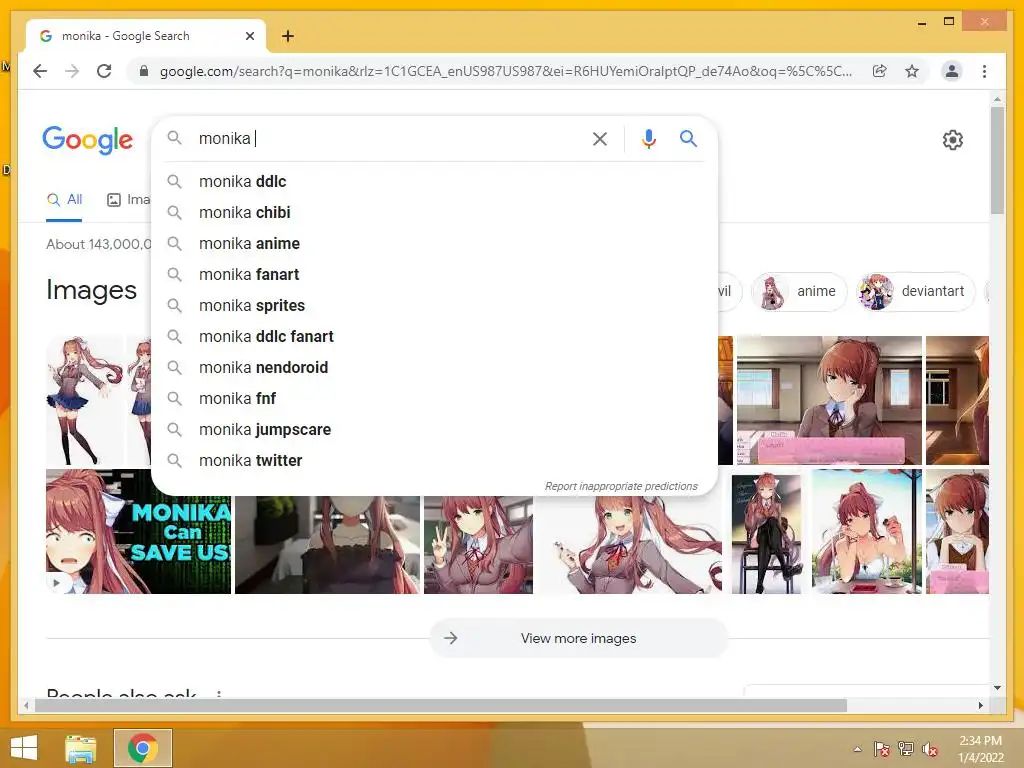
Task: Click View more images button
Action: [578, 638]
